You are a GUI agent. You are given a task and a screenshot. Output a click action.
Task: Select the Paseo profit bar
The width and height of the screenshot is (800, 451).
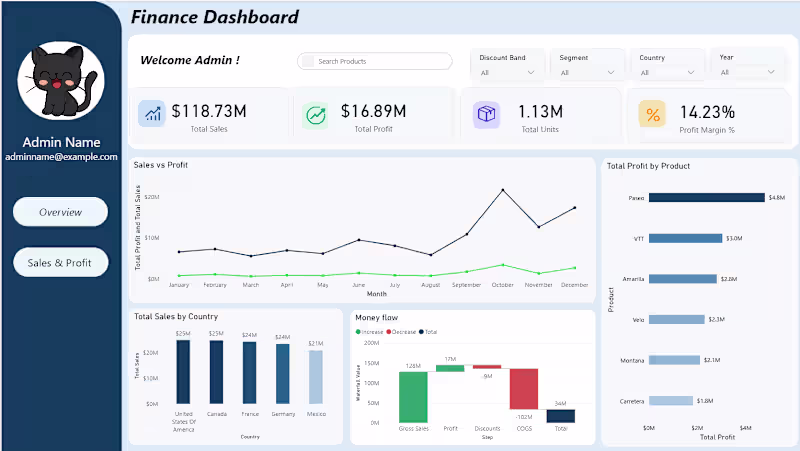(x=707, y=197)
